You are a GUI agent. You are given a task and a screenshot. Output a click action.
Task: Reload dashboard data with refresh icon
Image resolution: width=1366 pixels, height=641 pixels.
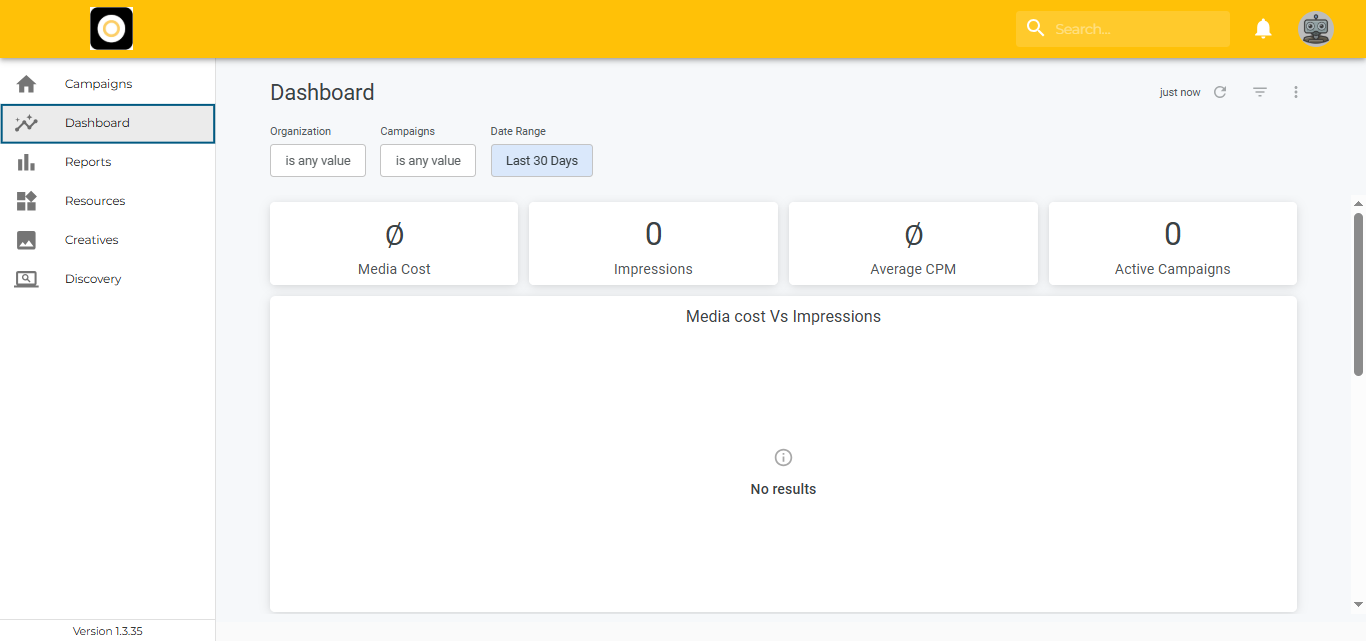(x=1220, y=92)
